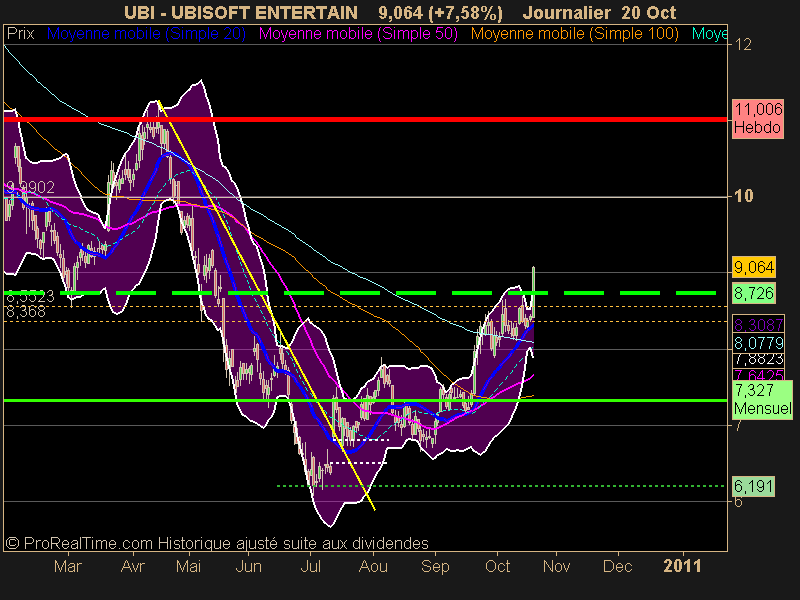Screen dimensions: 800x600
Task: Click the chart title 'UBI - UBISOFT ENTERTAIN'
Action: [241, 12]
